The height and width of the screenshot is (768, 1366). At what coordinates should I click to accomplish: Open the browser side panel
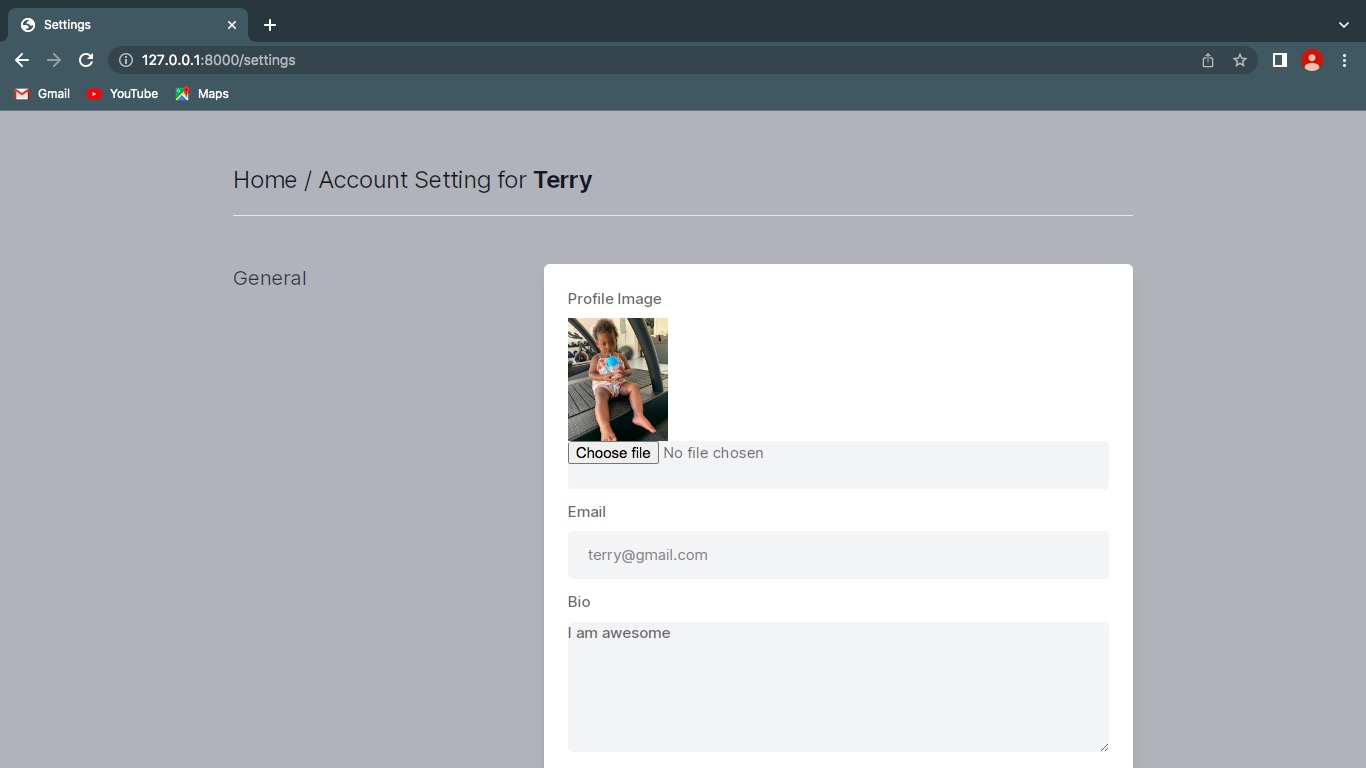pyautogui.click(x=1279, y=60)
